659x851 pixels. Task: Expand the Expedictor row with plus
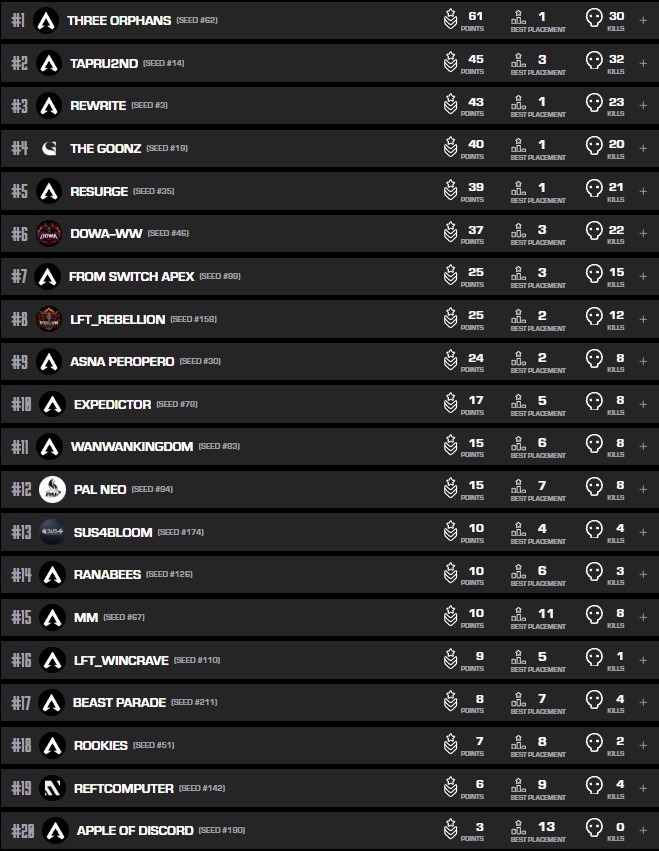[x=643, y=404]
